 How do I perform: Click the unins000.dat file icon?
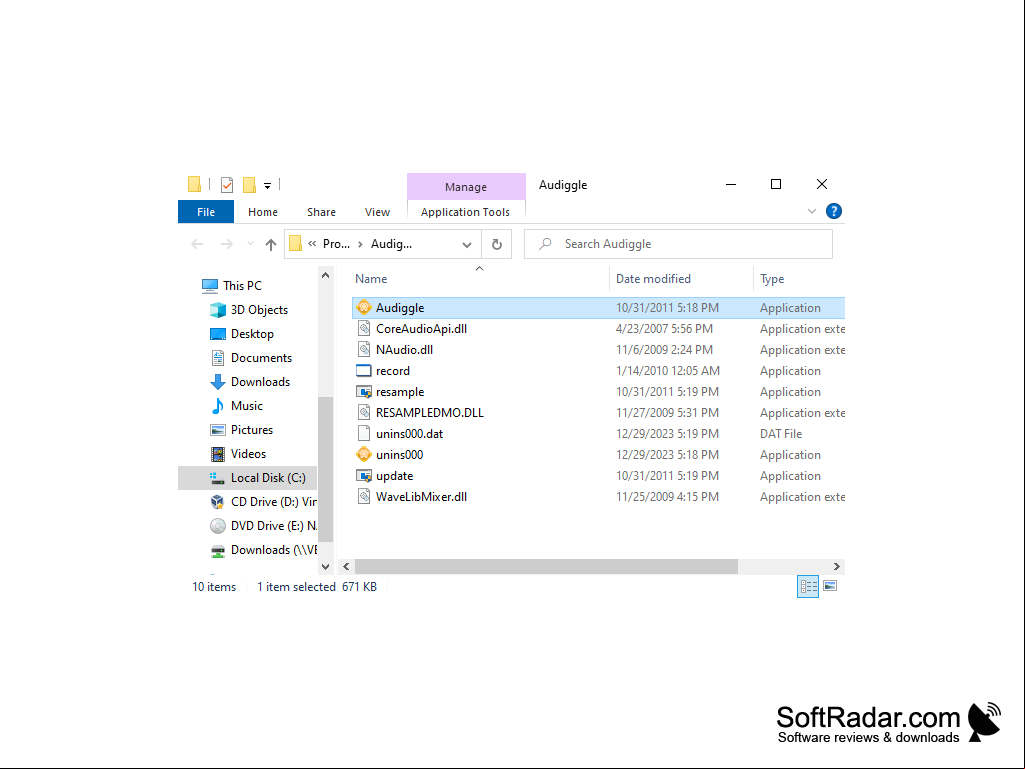point(363,434)
